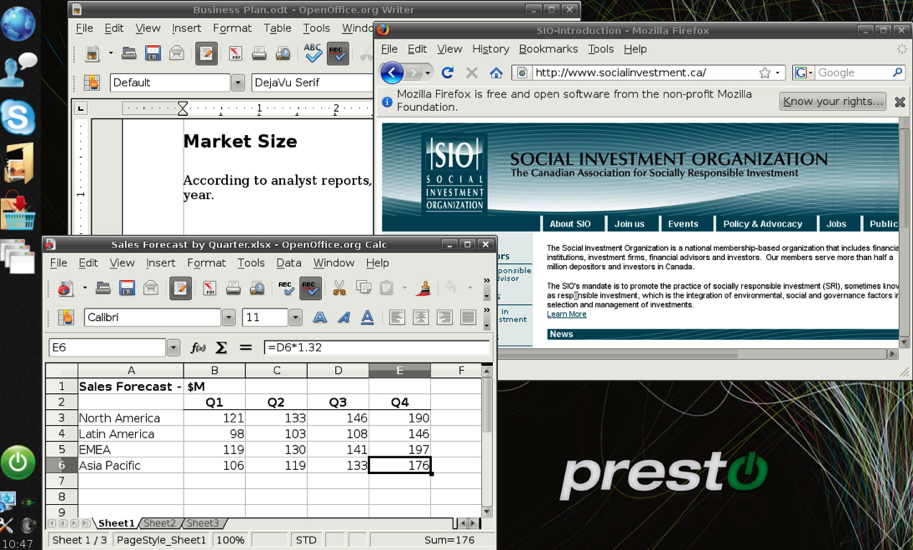Click green power button in Presto sidebar

(17, 463)
